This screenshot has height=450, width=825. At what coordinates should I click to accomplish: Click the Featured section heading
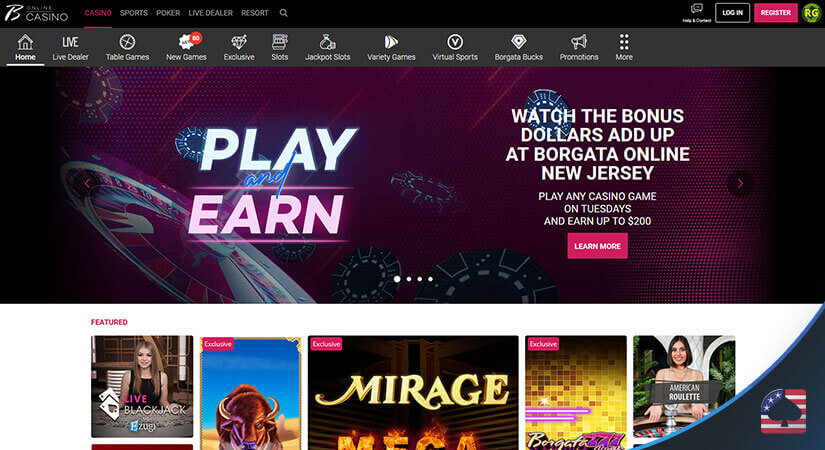(x=109, y=322)
